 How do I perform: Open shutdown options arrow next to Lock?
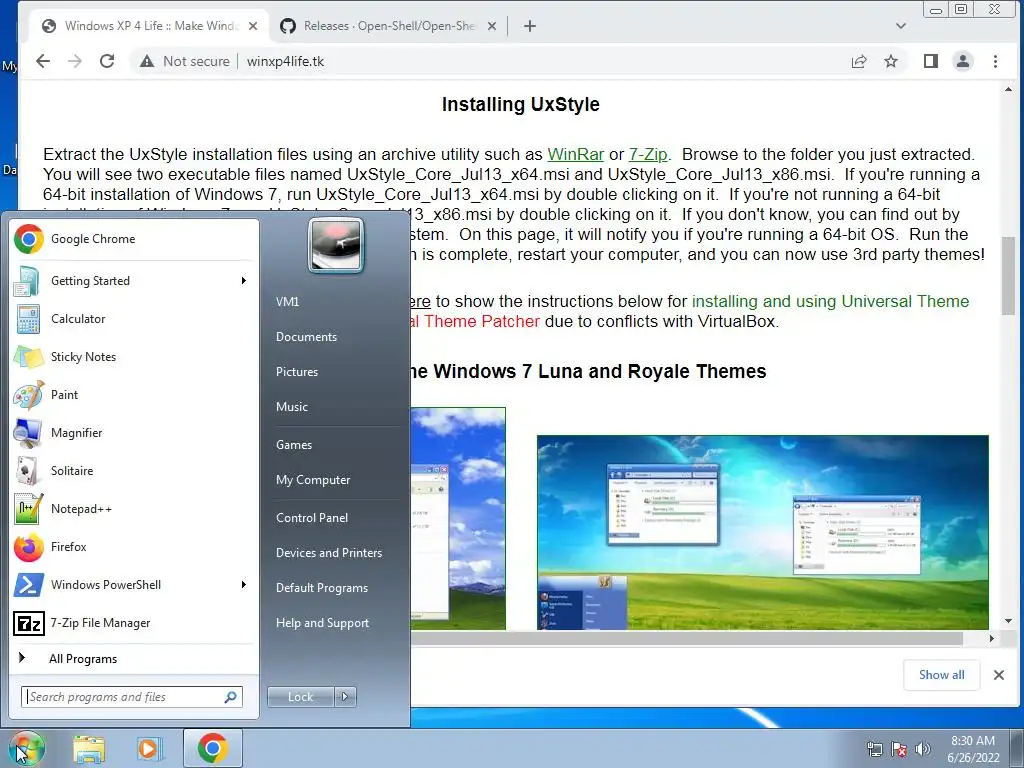coord(345,697)
